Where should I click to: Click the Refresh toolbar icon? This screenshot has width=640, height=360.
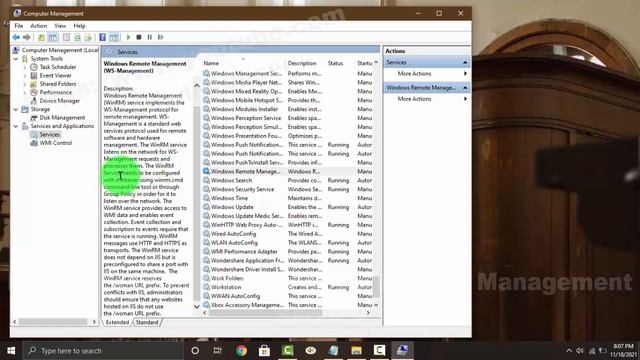tap(77, 37)
